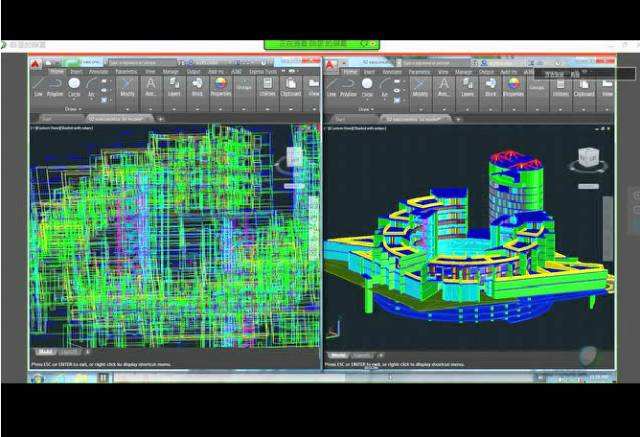Expand the arrow under Properties in the left window
This screenshot has width=640, height=437.
pyautogui.click(x=220, y=109)
